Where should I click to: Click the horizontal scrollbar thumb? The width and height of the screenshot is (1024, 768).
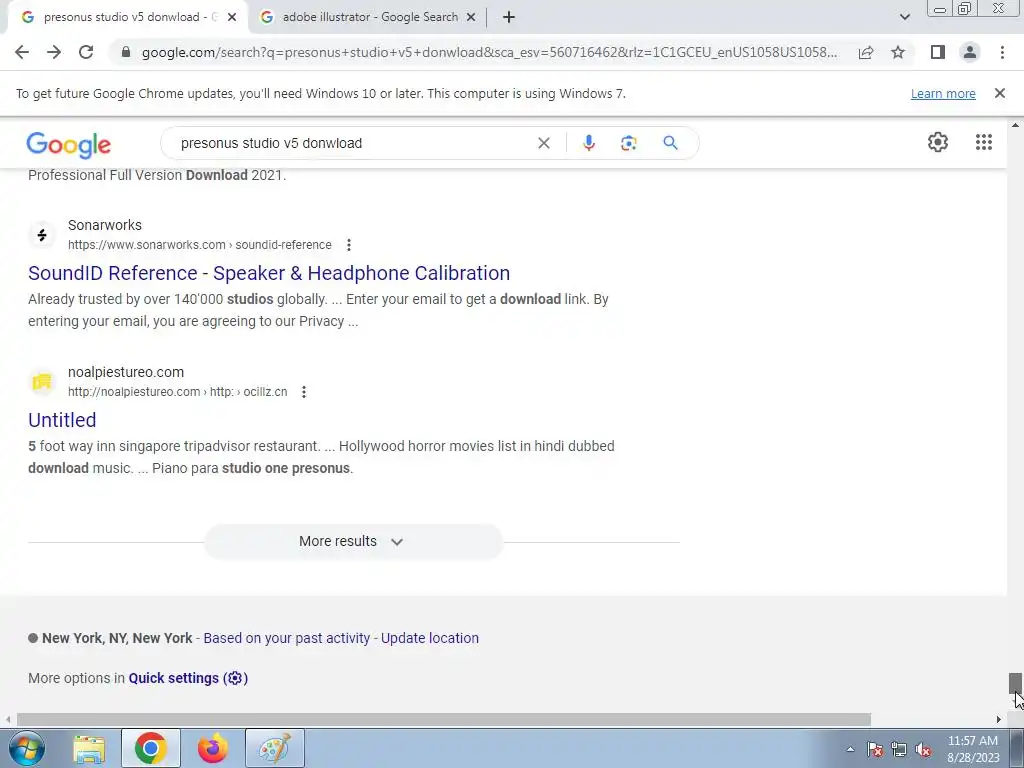point(443,720)
